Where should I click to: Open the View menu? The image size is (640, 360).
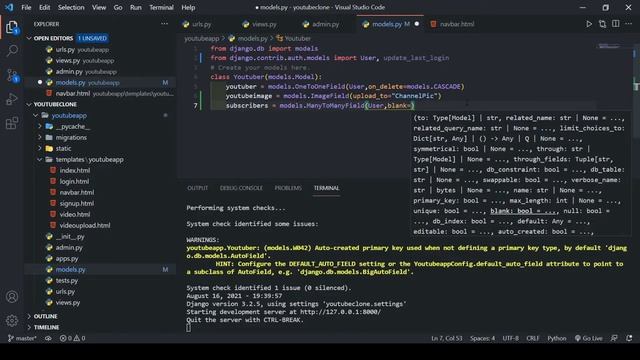99,7
